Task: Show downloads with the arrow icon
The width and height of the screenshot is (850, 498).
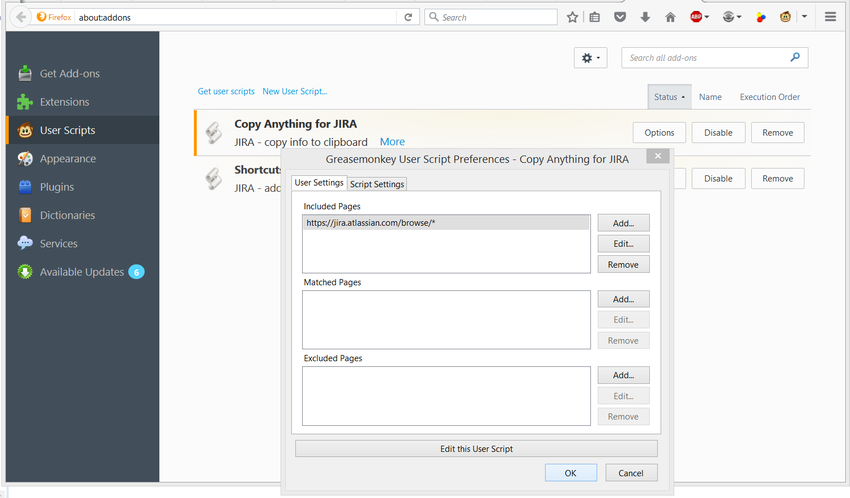Action: click(x=645, y=17)
